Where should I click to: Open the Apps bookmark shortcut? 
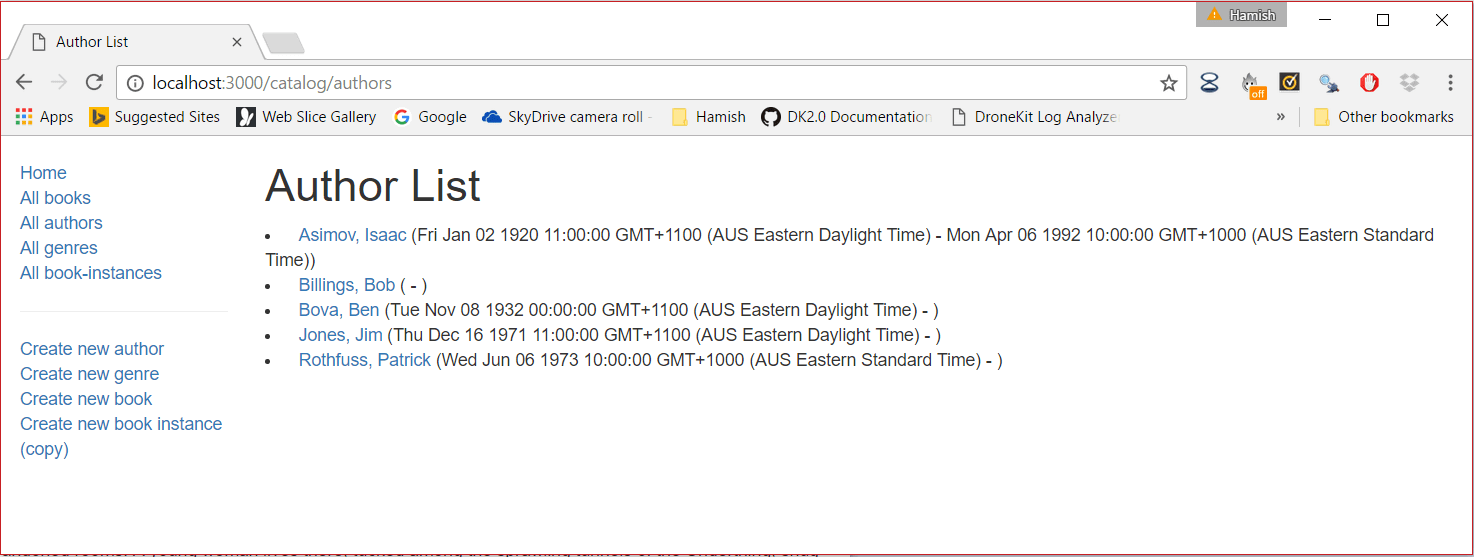point(45,117)
